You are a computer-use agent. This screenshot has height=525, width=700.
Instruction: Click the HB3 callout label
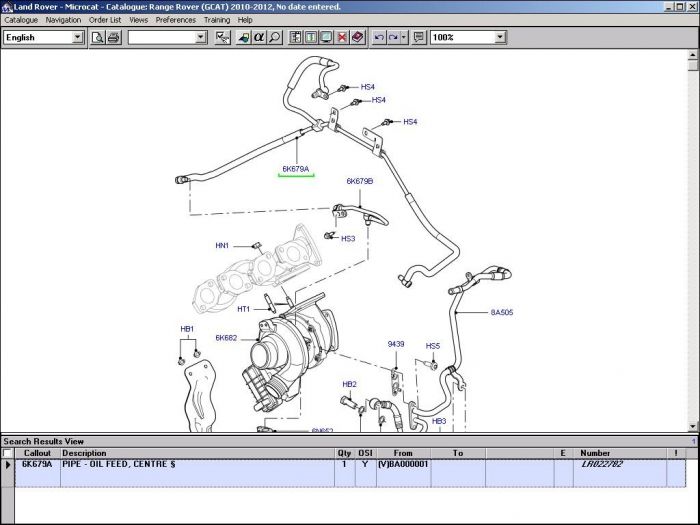[x=439, y=421]
